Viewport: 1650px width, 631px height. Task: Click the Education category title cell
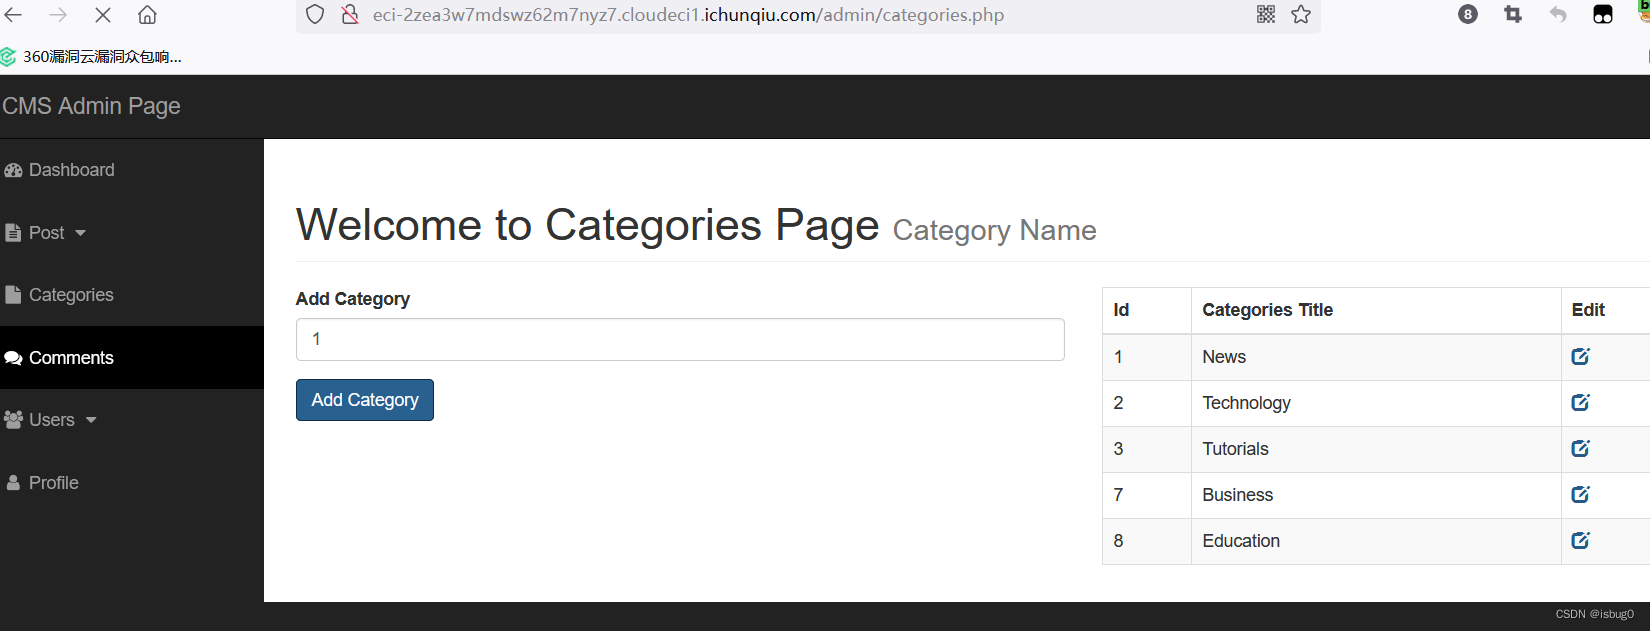1376,541
